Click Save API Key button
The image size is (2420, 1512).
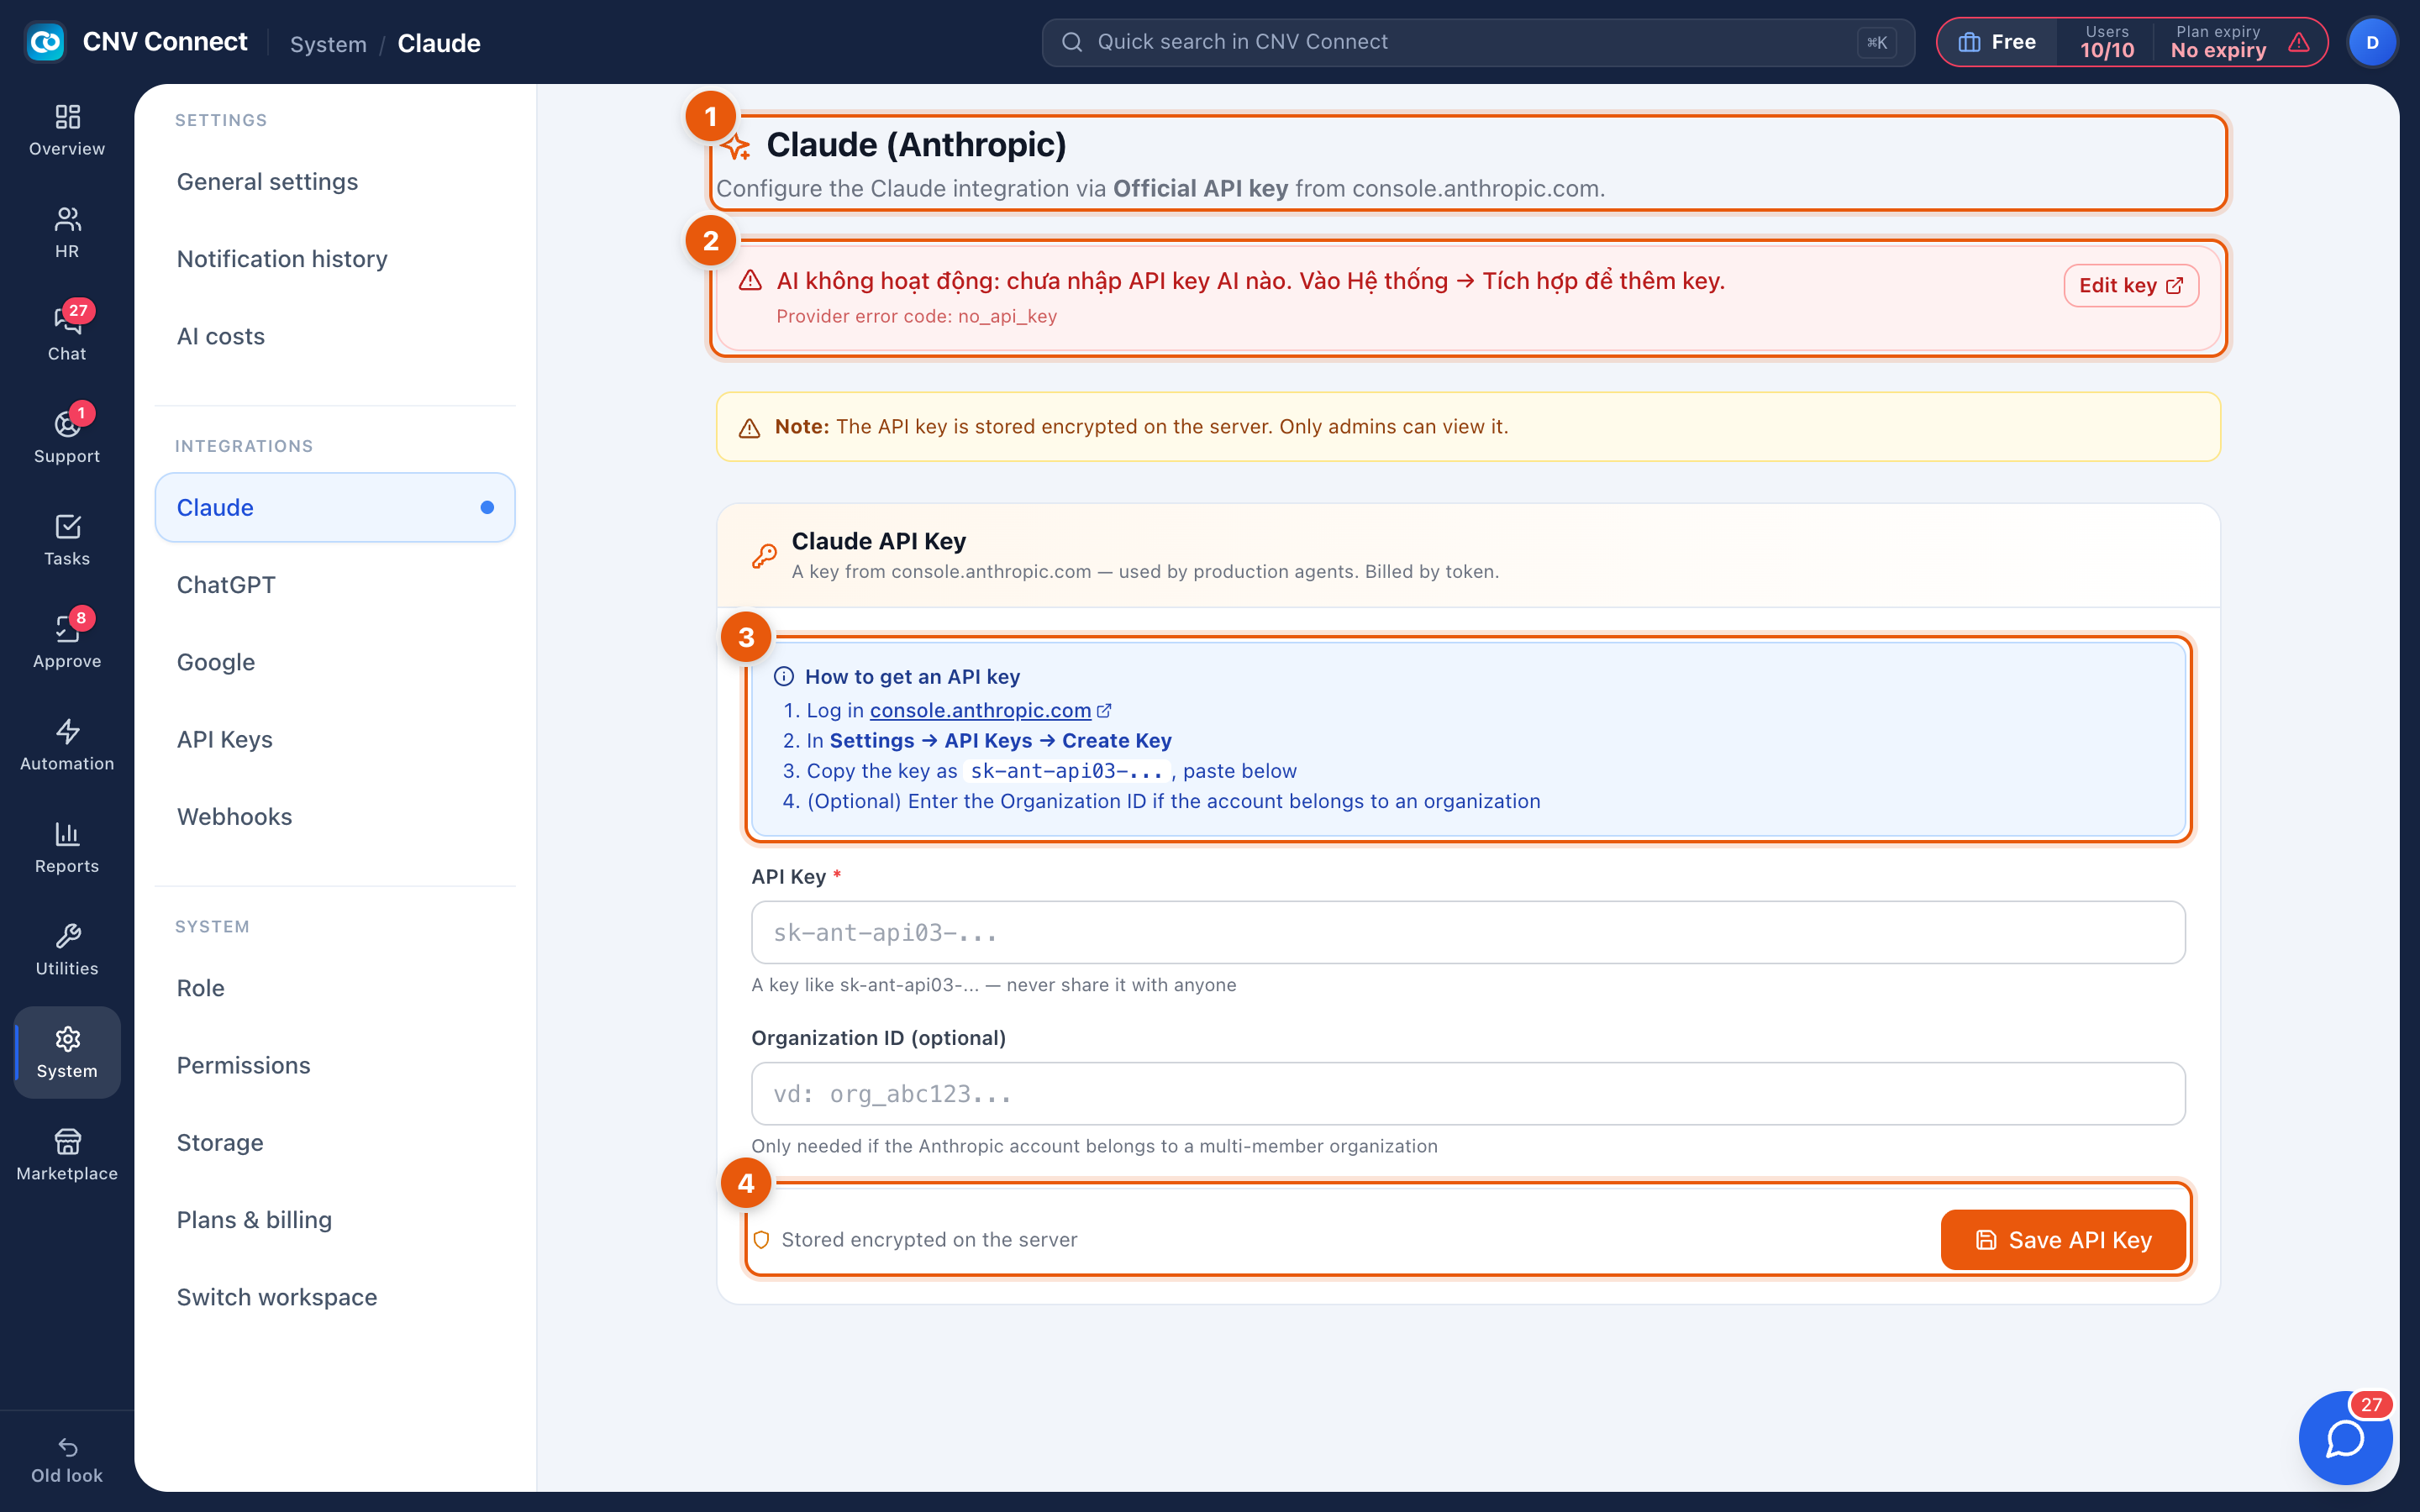2063,1240
